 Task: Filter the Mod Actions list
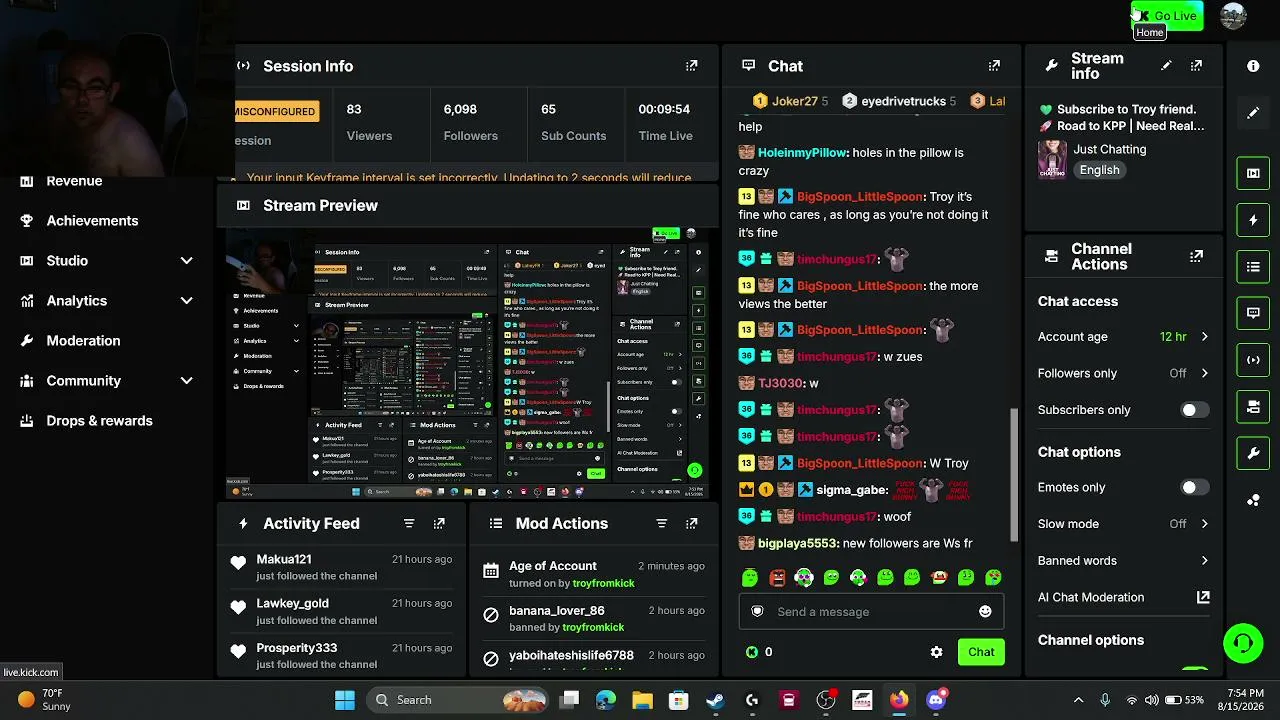tap(661, 523)
